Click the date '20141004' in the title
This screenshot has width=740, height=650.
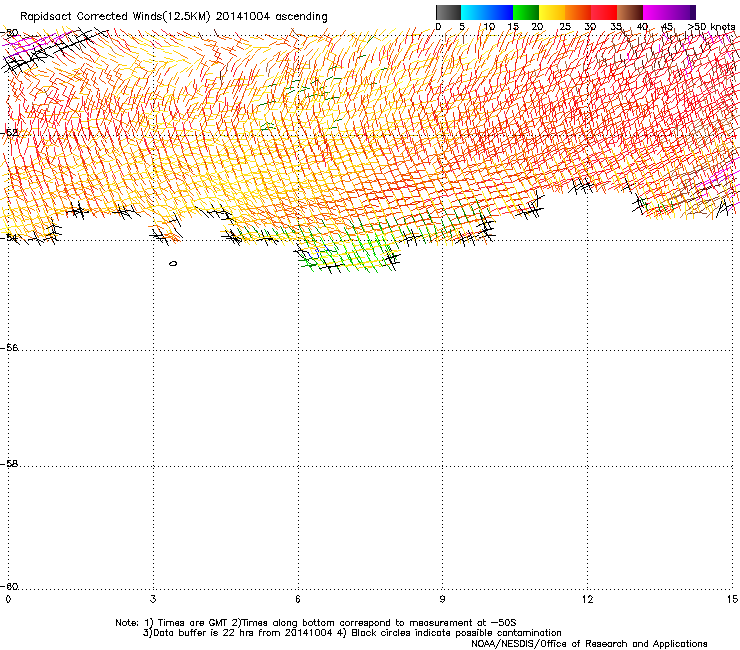coord(243,17)
